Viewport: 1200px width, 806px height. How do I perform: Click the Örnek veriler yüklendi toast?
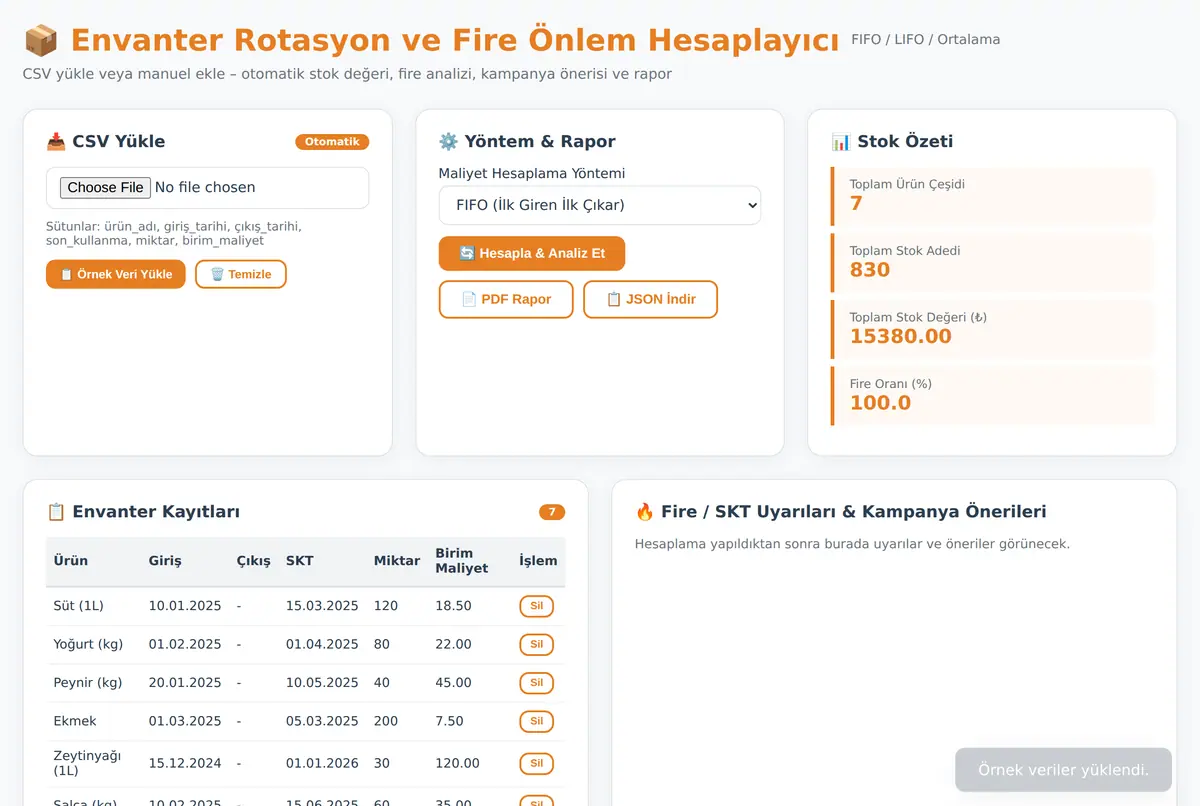coord(1063,770)
